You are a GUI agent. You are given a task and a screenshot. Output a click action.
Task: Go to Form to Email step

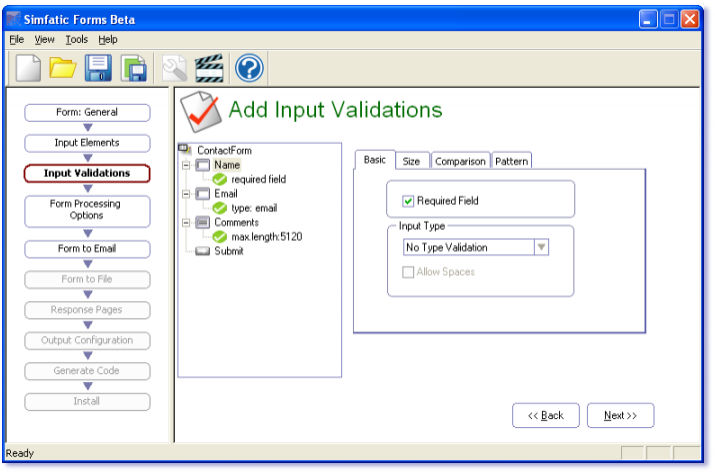87,249
